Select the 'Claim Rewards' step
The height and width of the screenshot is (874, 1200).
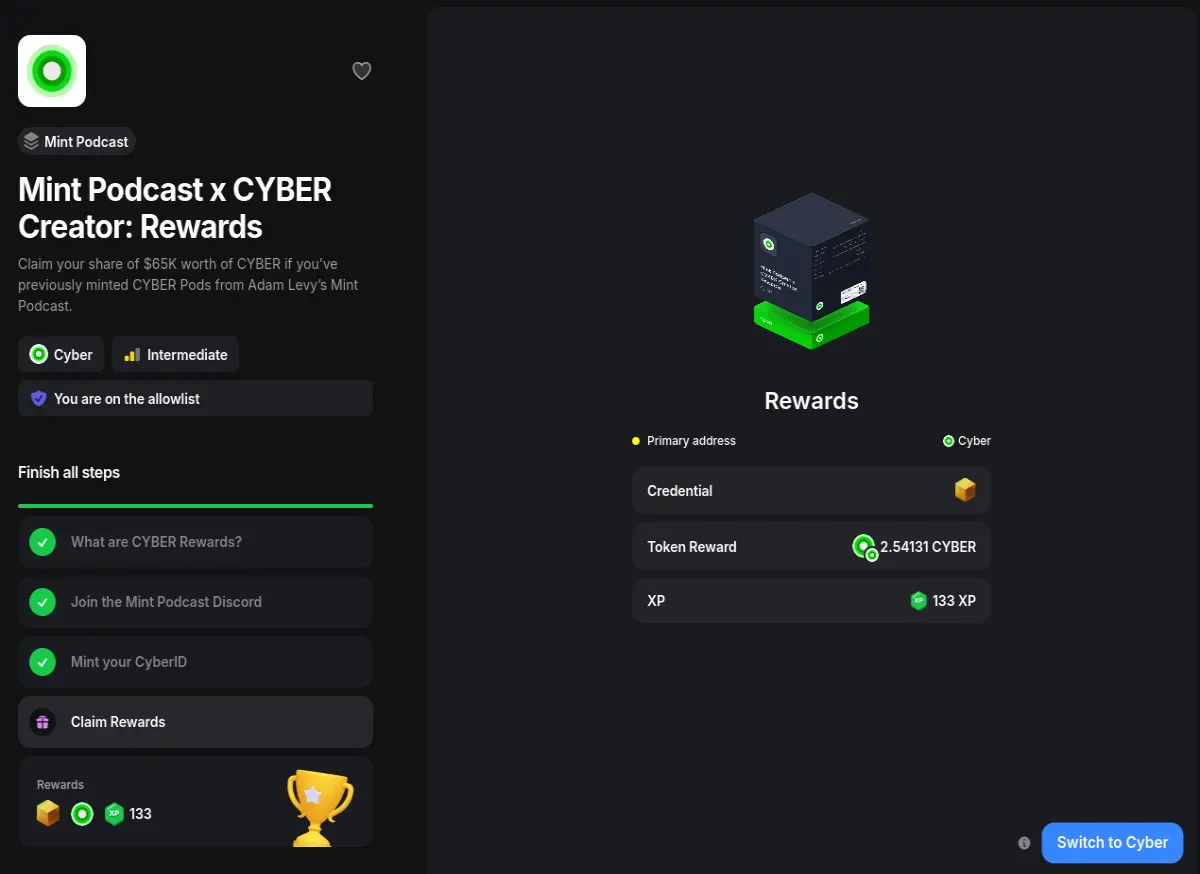click(x=195, y=722)
